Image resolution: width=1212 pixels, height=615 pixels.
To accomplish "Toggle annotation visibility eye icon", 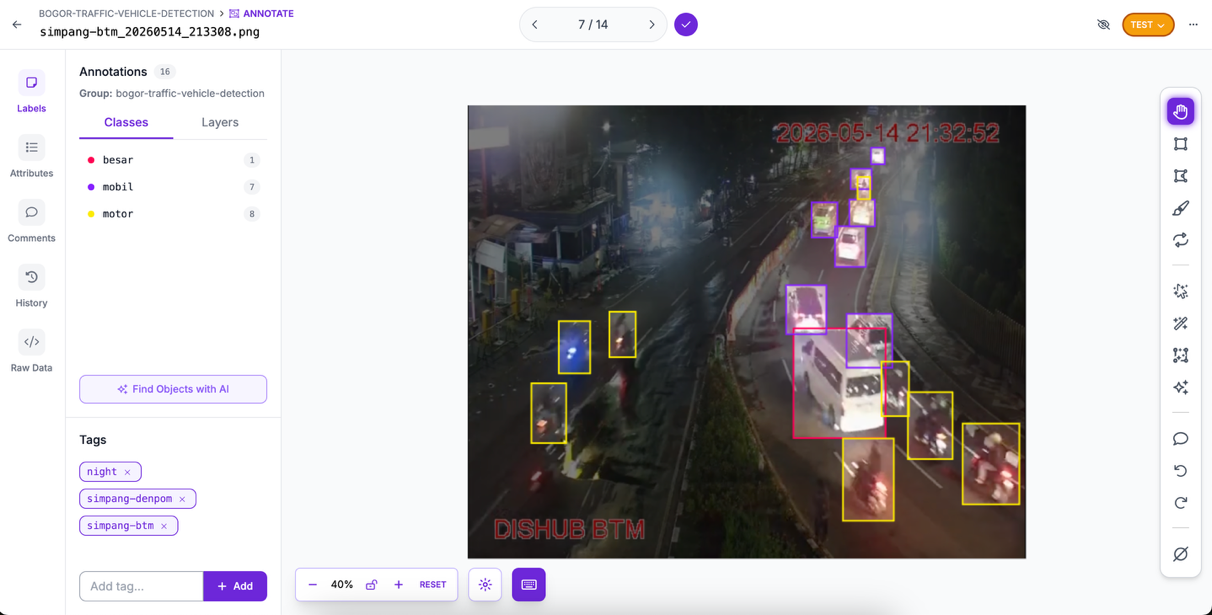I will click(x=1103, y=25).
